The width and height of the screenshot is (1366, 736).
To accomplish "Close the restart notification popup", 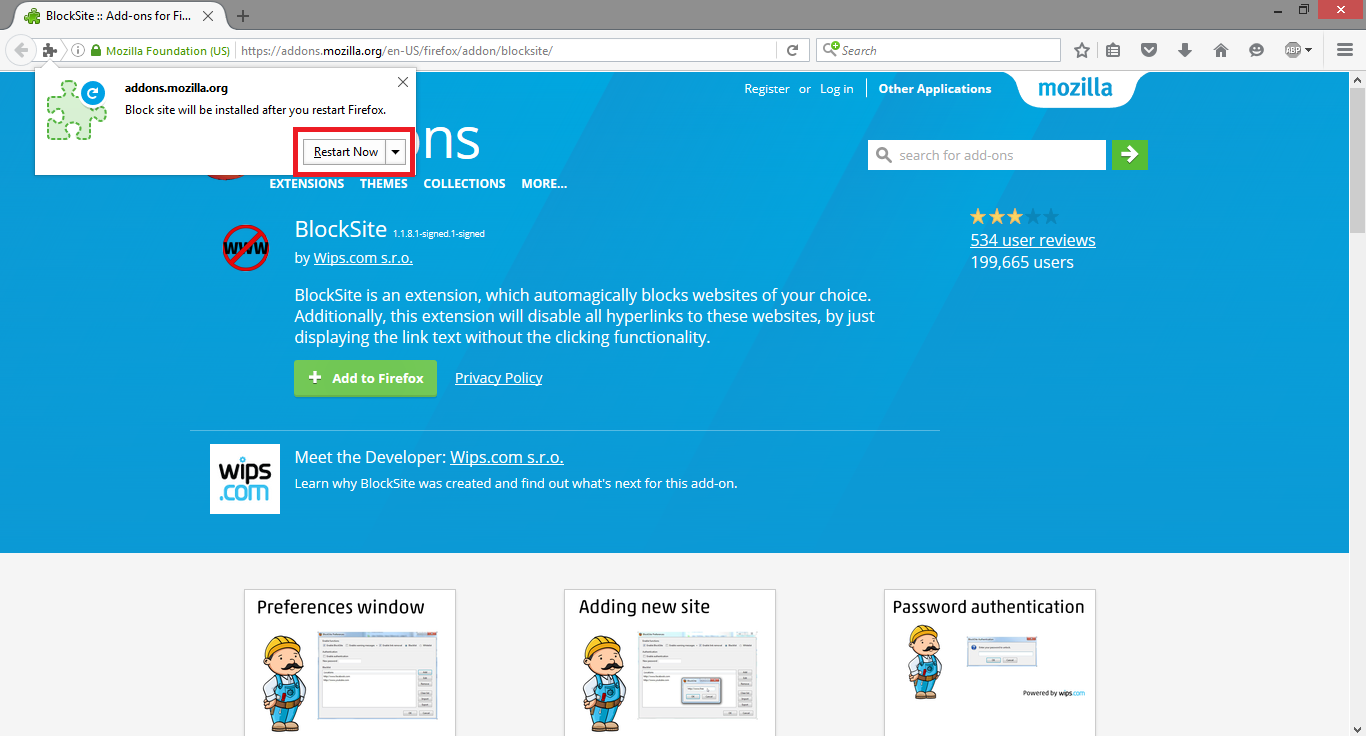I will click(403, 82).
